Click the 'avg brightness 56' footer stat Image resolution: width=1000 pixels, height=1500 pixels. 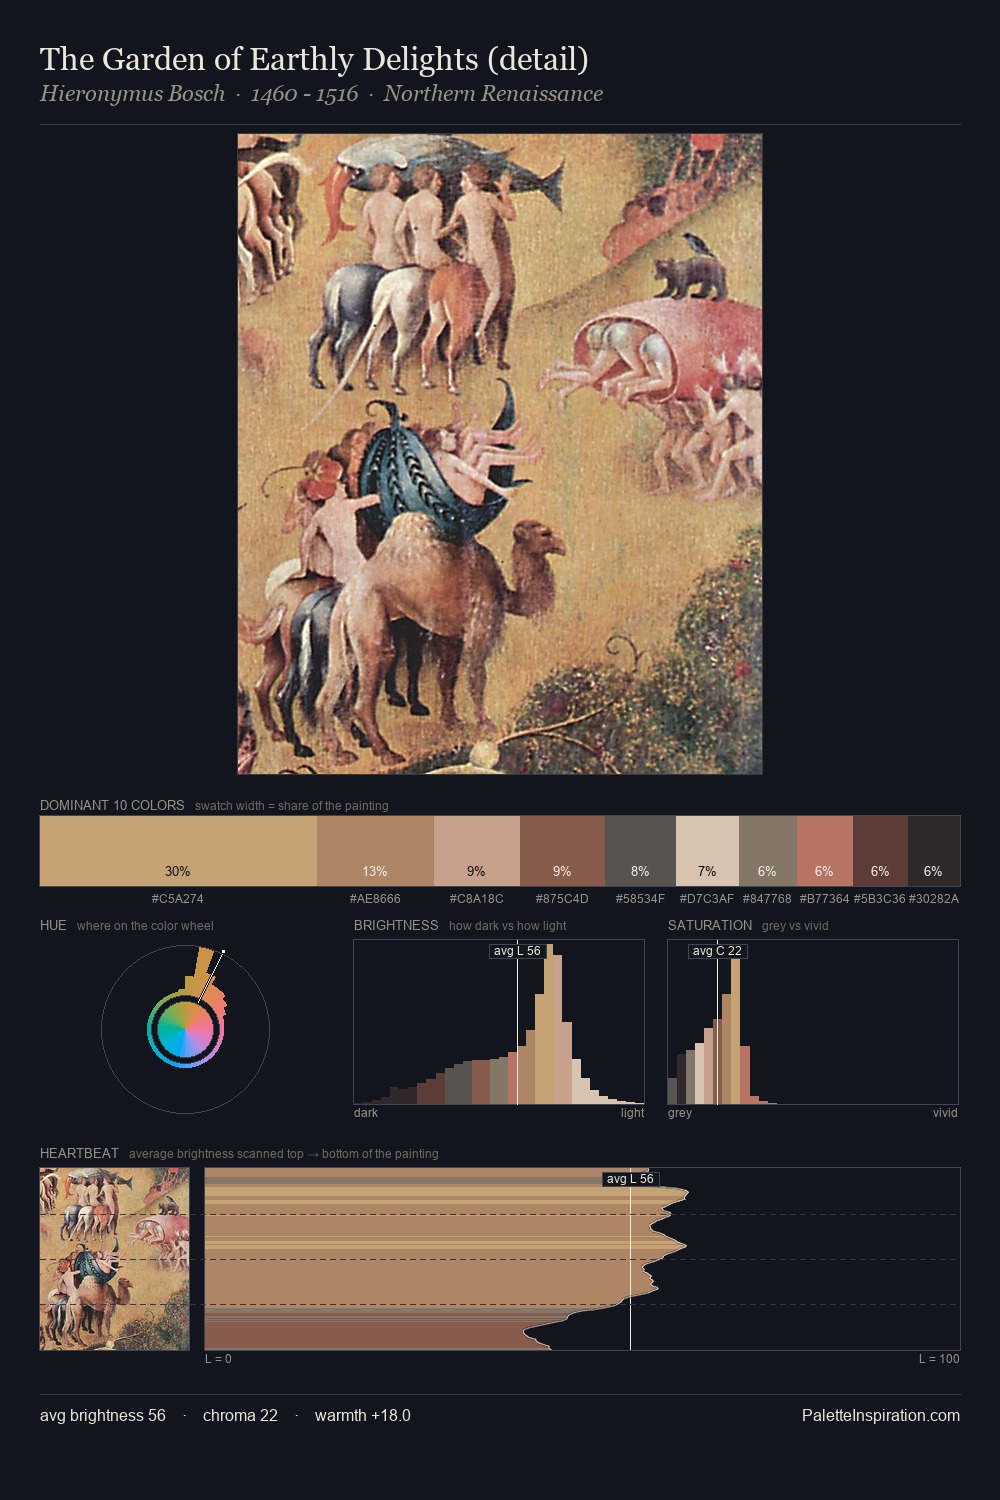pos(103,1415)
